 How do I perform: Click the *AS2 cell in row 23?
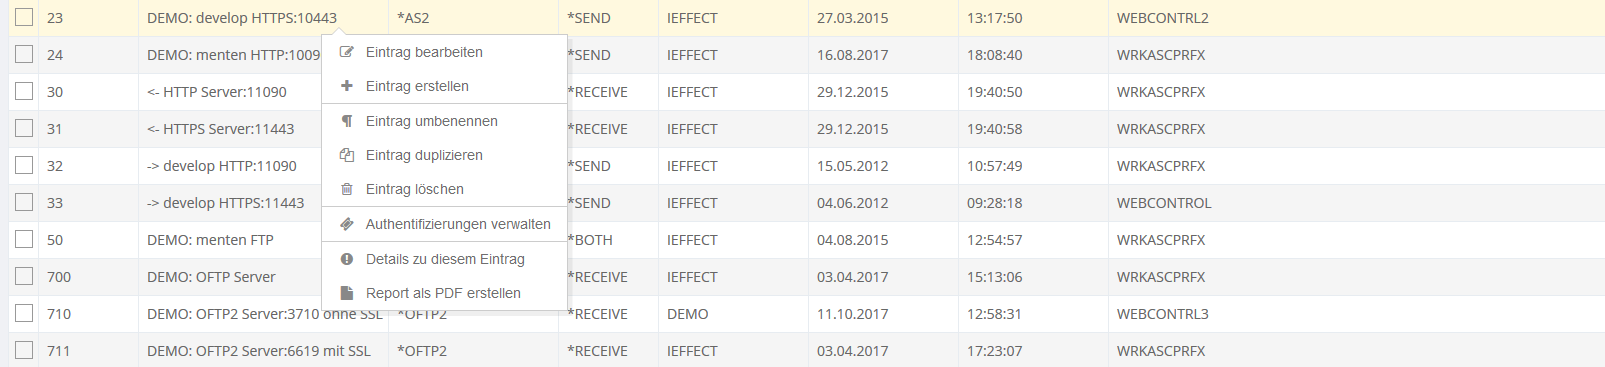413,18
